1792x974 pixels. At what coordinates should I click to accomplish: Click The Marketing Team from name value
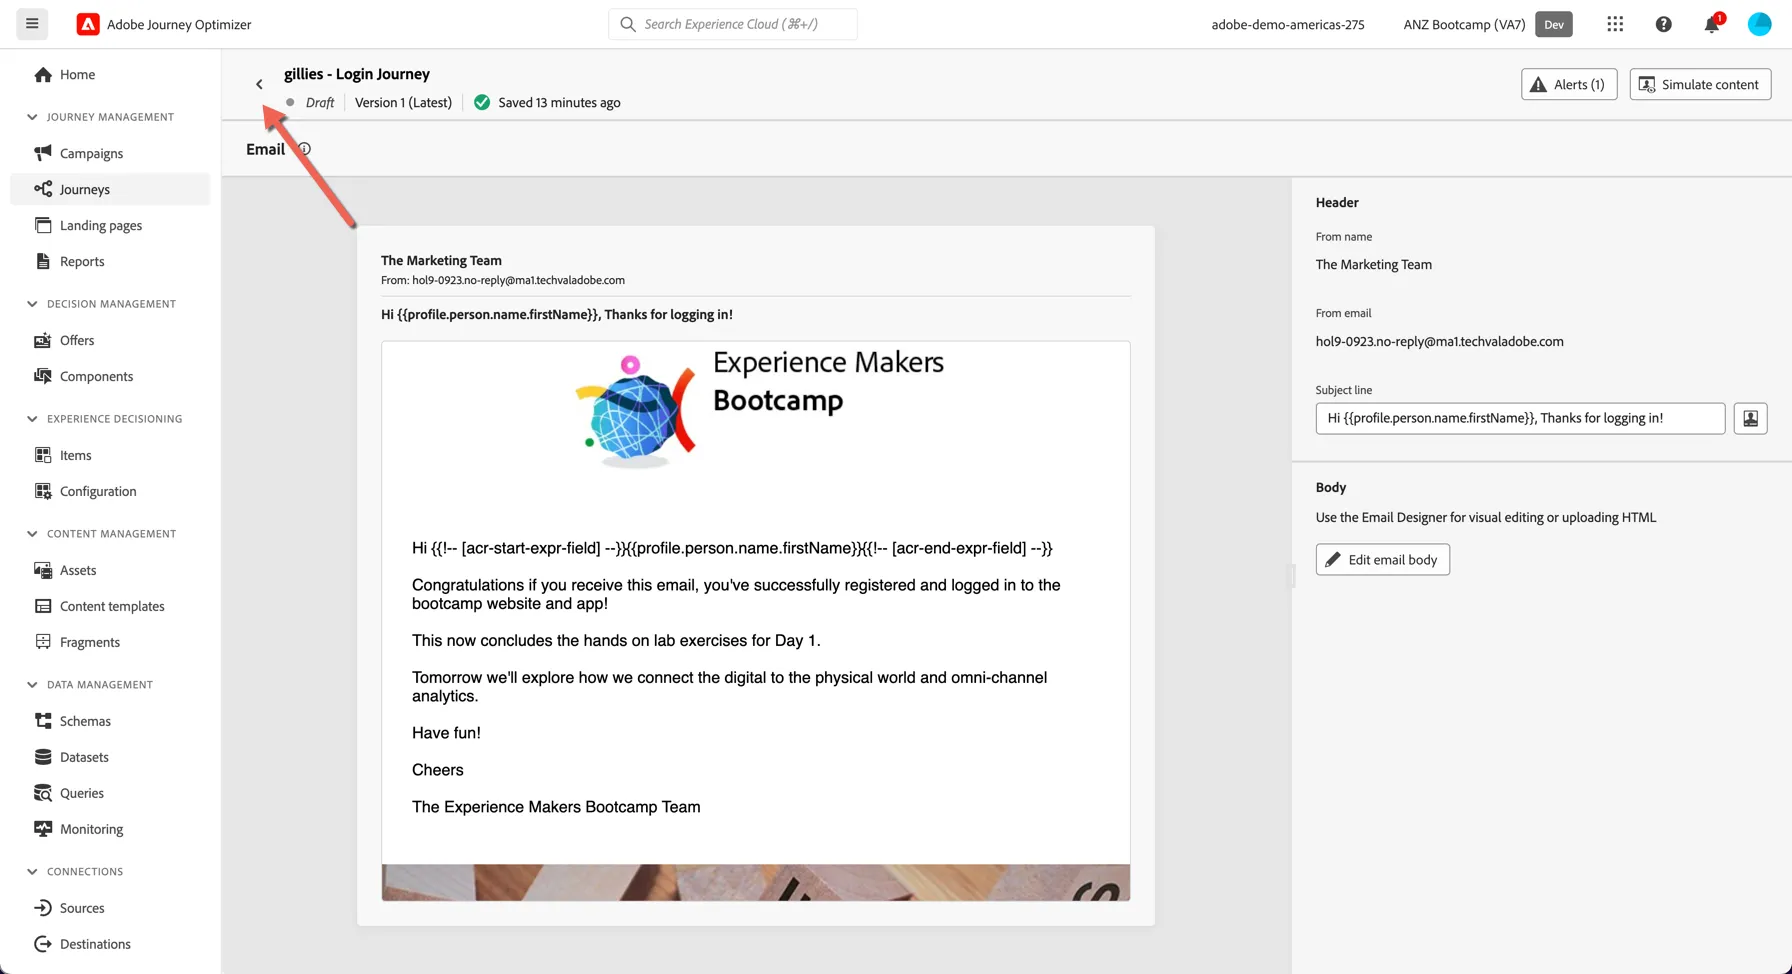1373,264
